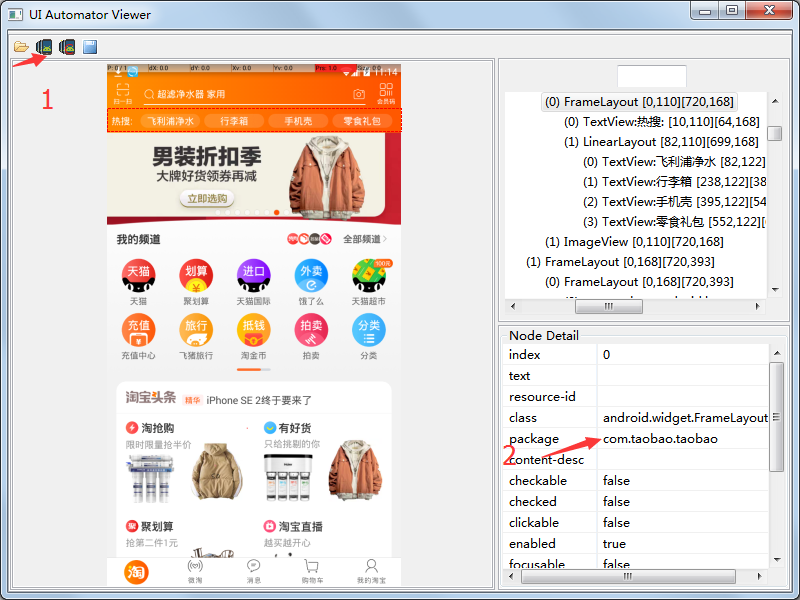The image size is (800, 600).
Task: Select the 飞猪旅行 channel icon
Action: (x=196, y=330)
